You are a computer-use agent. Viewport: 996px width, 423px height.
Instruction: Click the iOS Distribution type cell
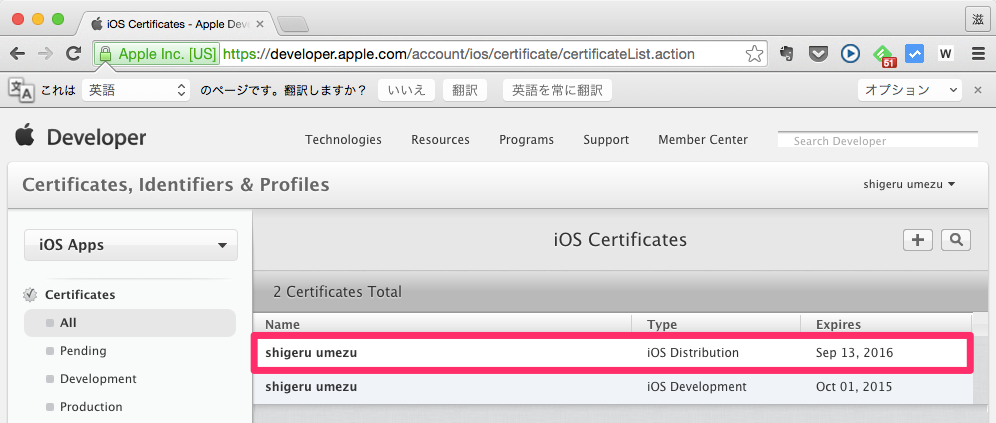[693, 352]
